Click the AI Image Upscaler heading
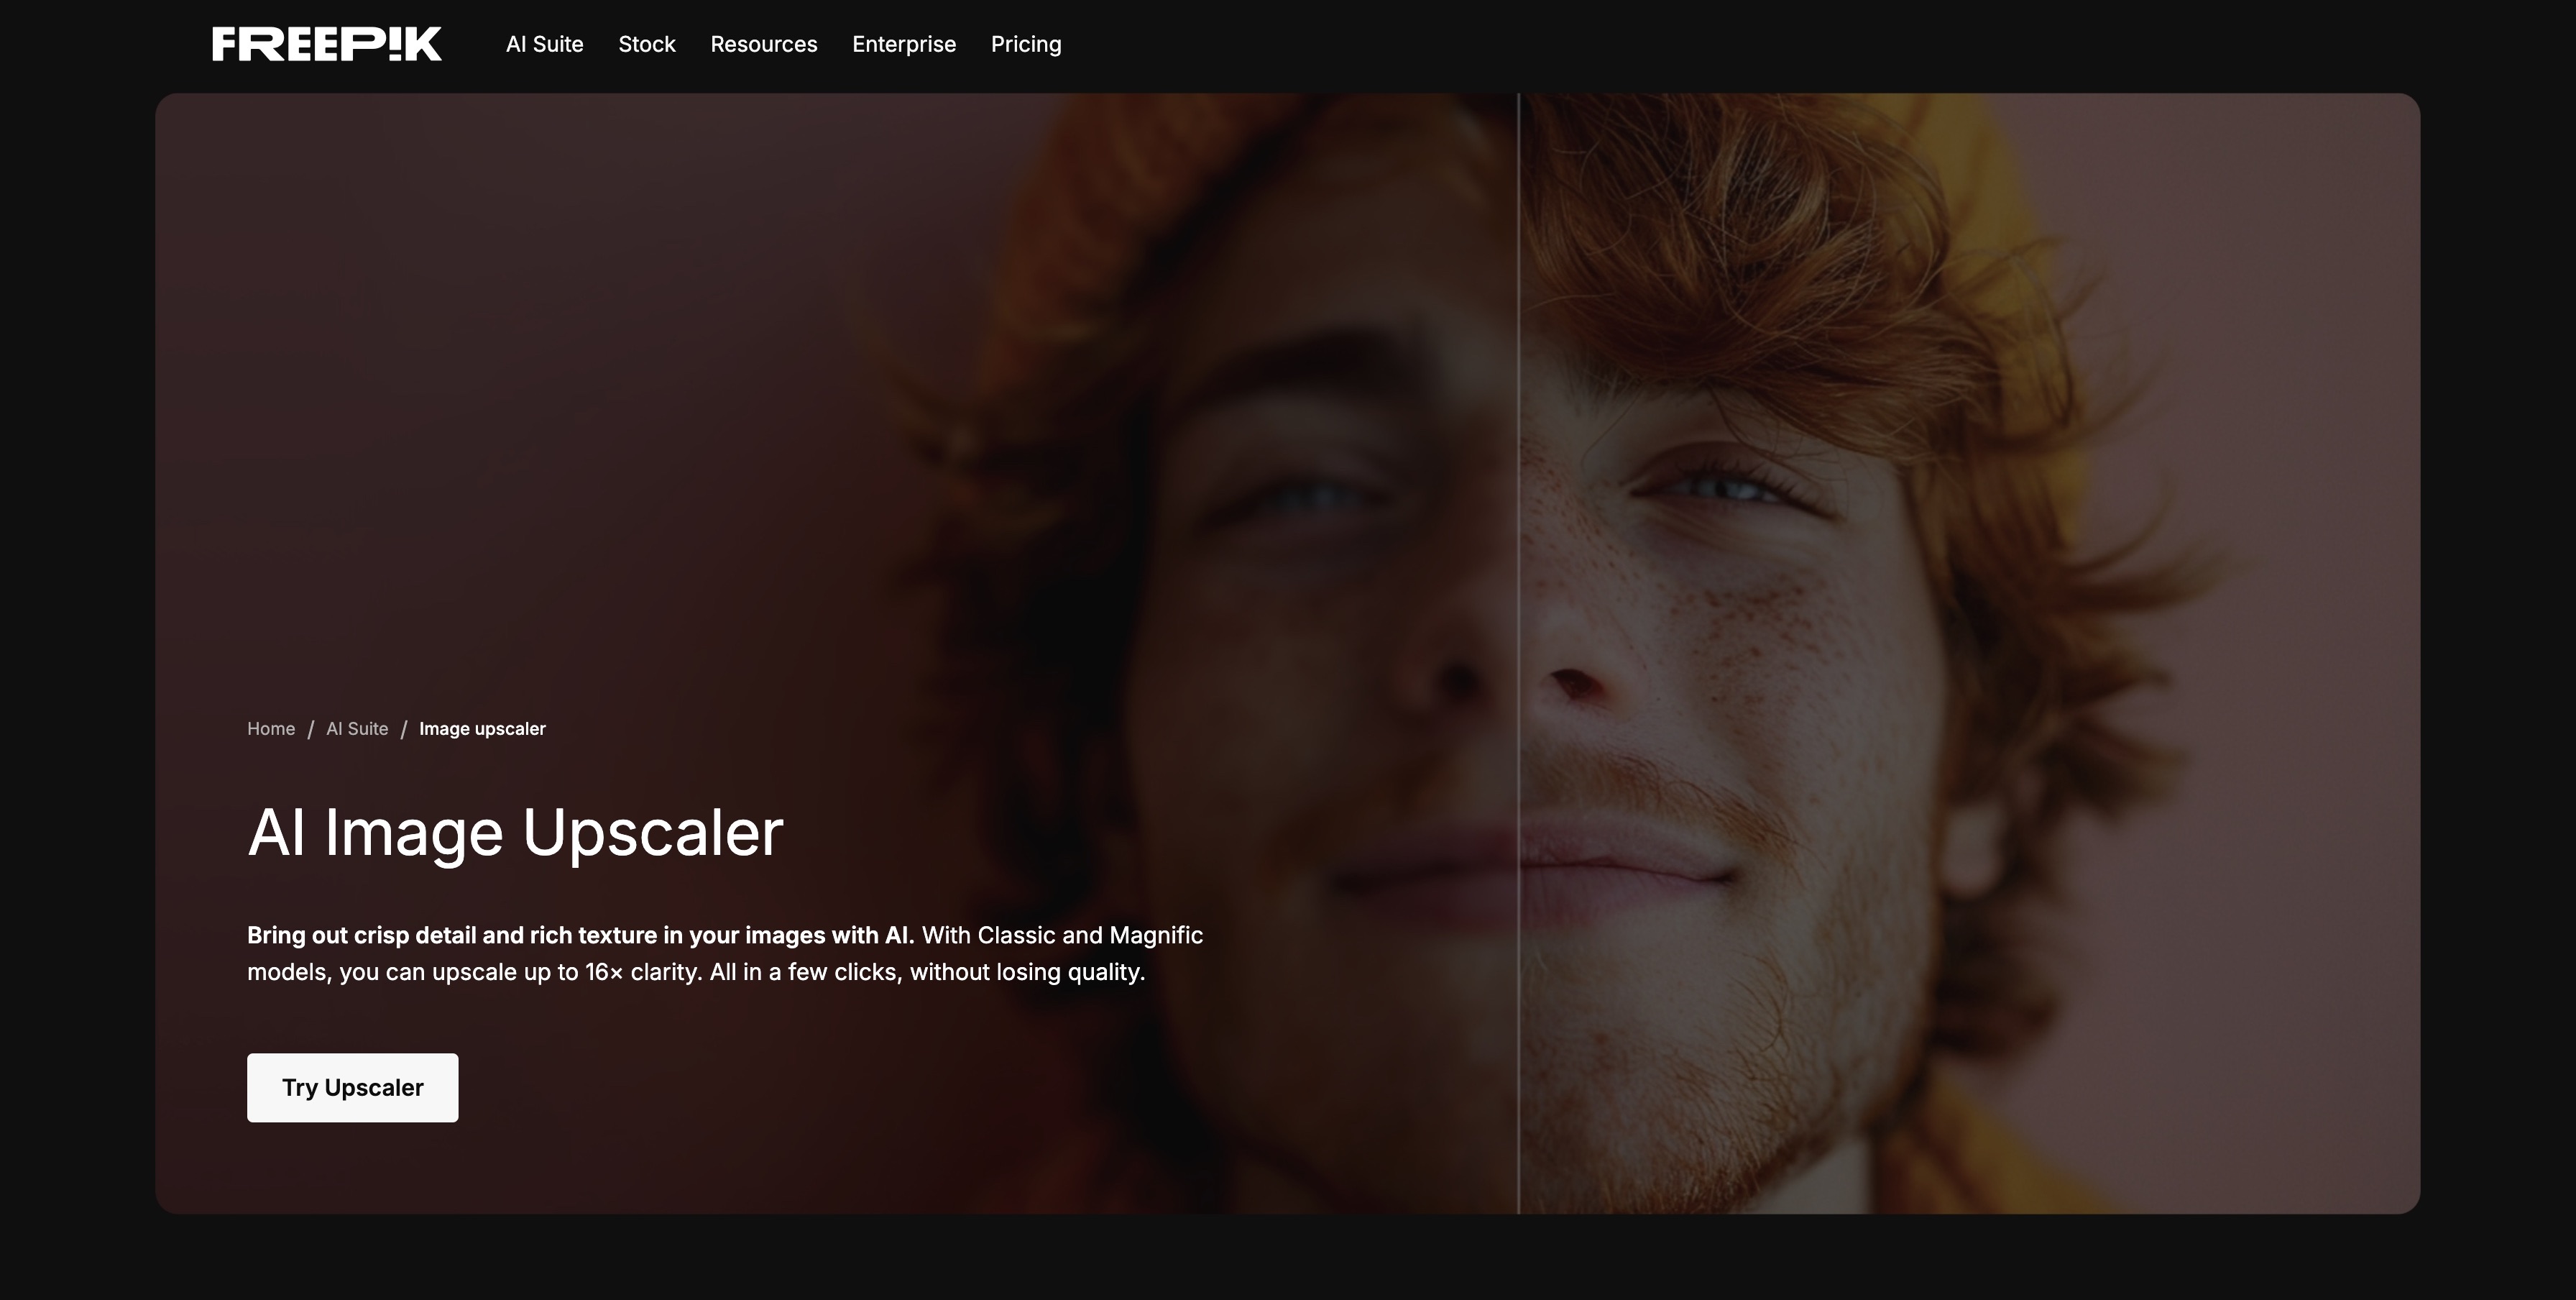This screenshot has height=1300, width=2576. coord(515,832)
